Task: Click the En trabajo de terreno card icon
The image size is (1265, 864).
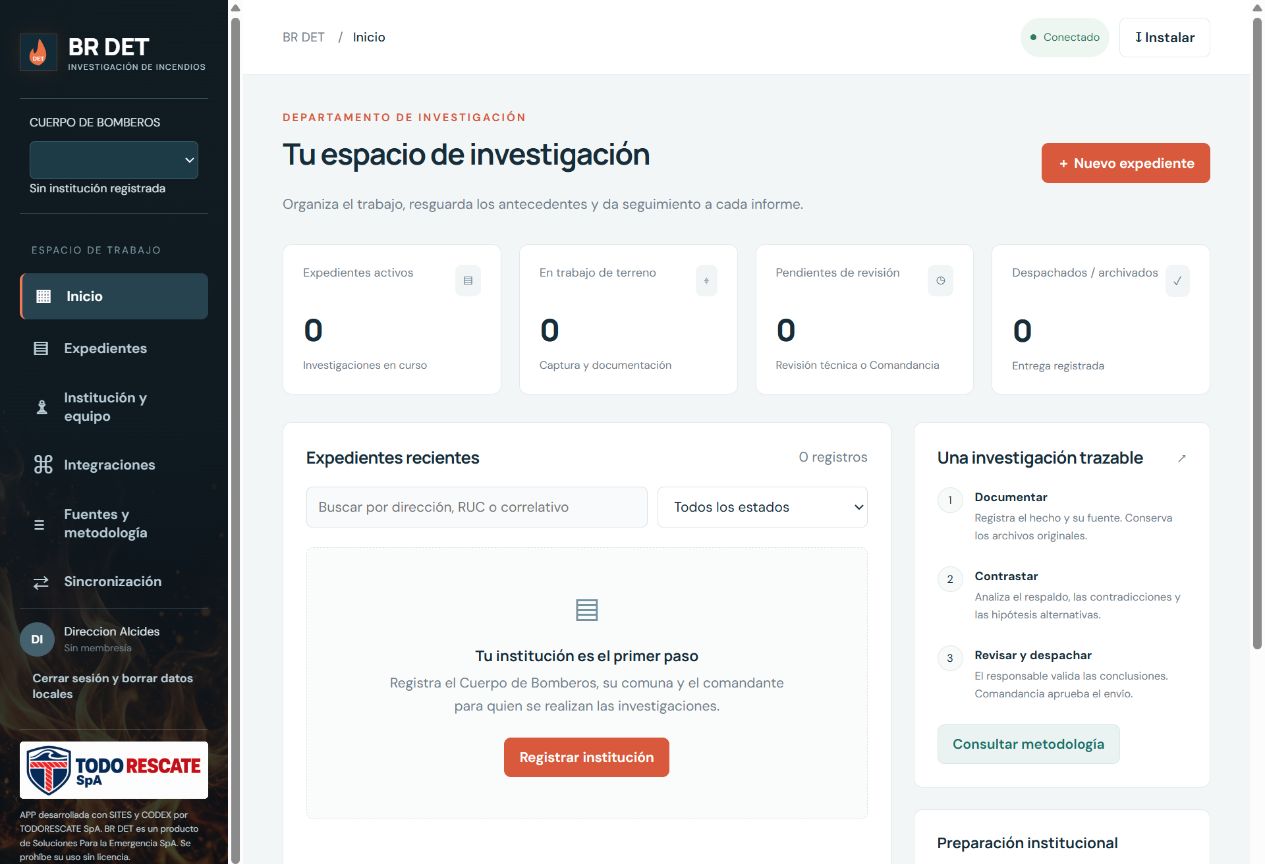Action: (707, 281)
